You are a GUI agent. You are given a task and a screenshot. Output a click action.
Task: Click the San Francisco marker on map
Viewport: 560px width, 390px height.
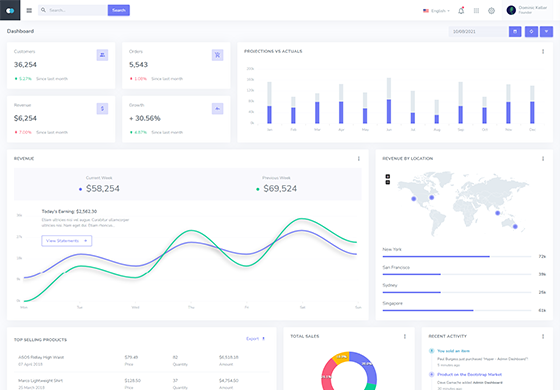(x=414, y=199)
